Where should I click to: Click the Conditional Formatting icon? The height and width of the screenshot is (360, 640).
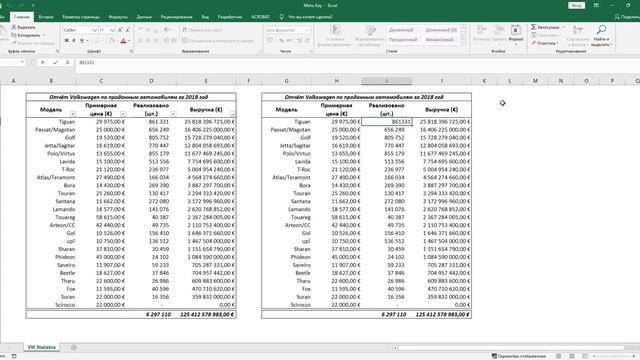point(335,30)
